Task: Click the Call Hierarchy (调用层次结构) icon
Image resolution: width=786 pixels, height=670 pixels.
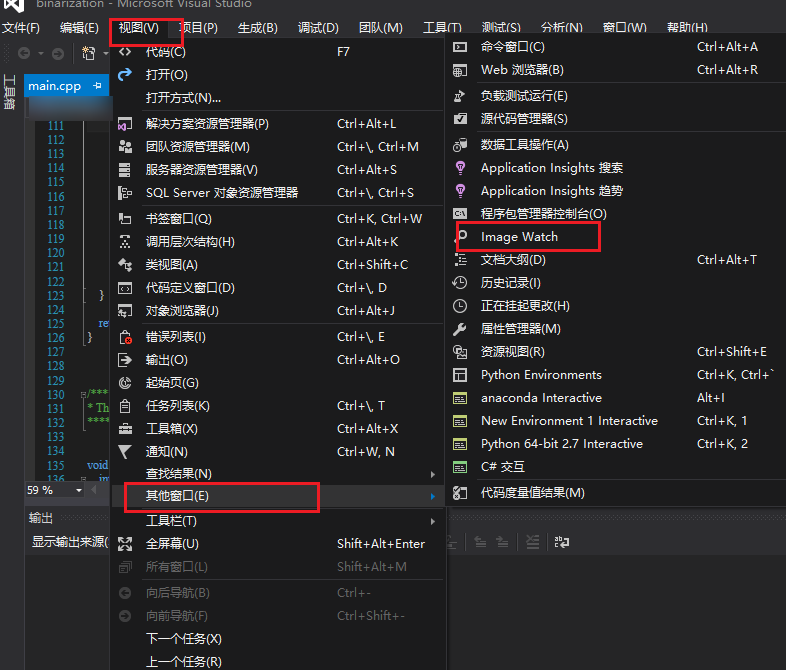Action: pos(125,242)
